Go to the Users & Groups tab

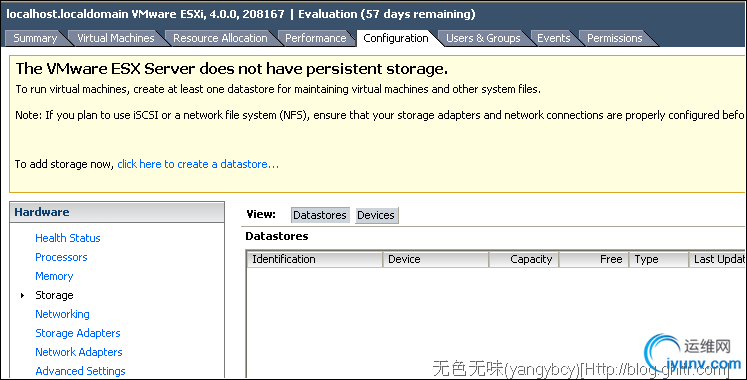point(483,38)
